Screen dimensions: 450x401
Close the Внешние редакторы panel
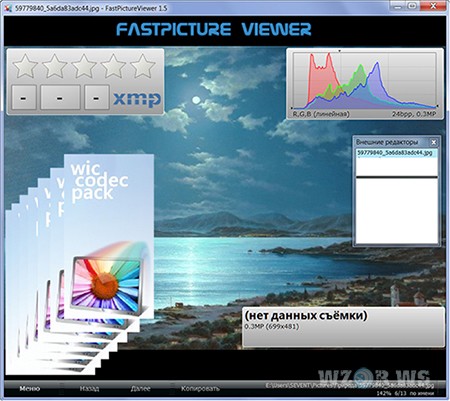[434, 142]
